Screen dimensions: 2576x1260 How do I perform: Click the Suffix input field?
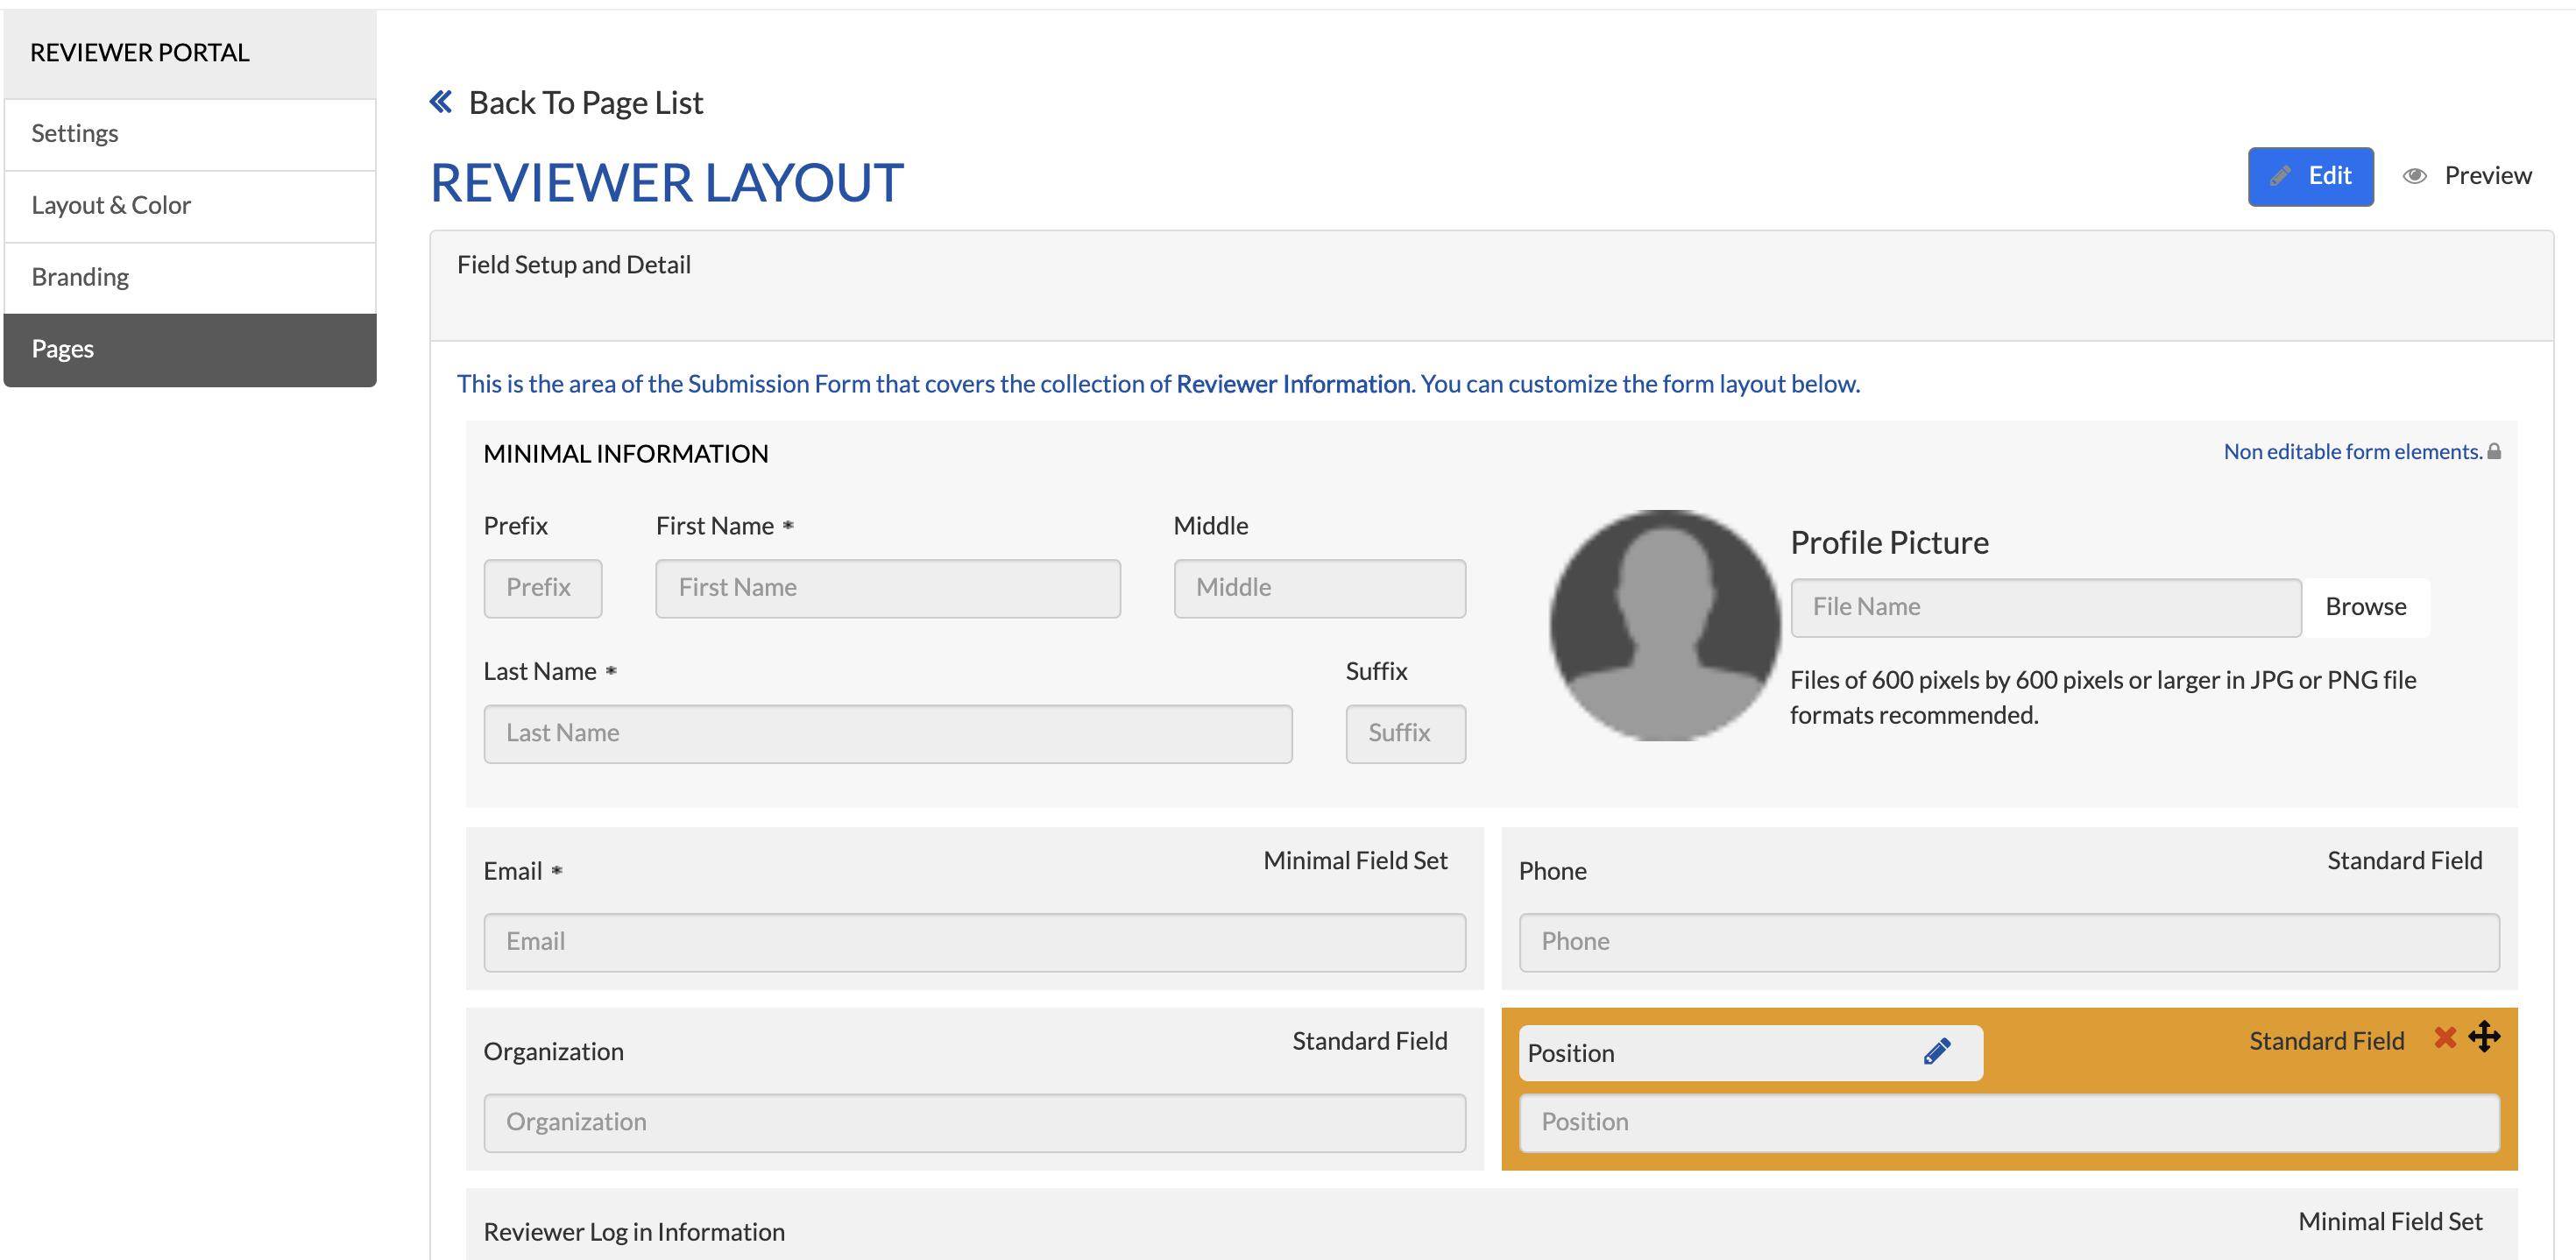1406,733
